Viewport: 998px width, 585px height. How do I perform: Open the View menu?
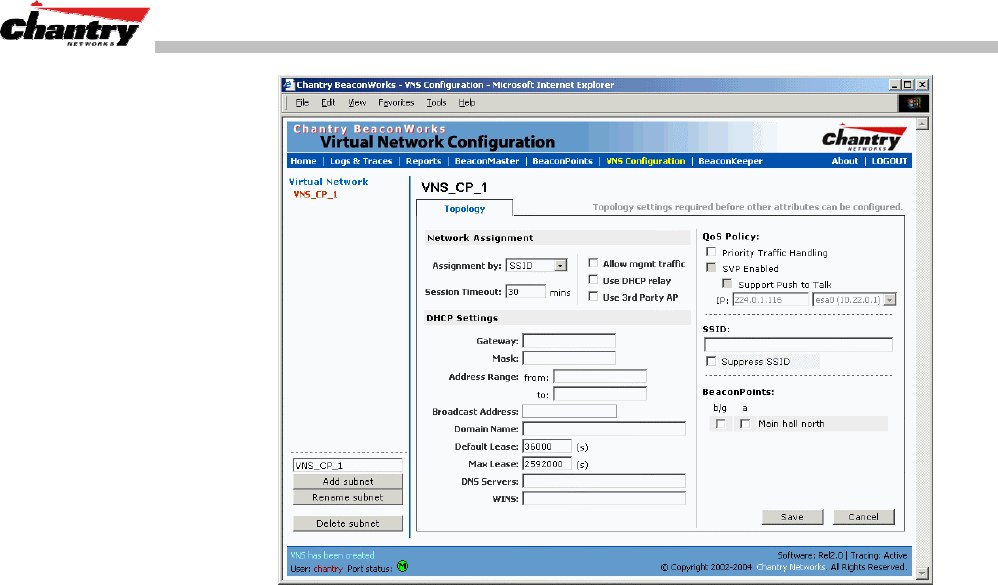(x=356, y=102)
